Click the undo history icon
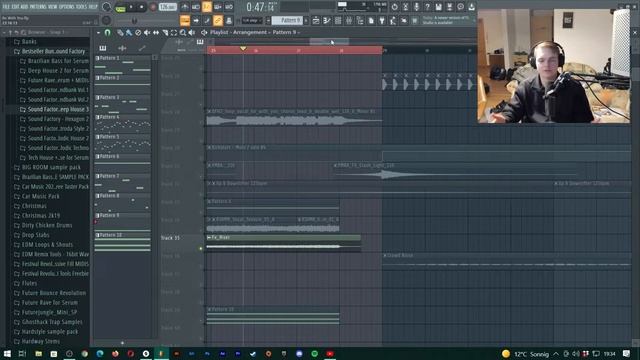The width and height of the screenshot is (640, 360). [x=394, y=7]
